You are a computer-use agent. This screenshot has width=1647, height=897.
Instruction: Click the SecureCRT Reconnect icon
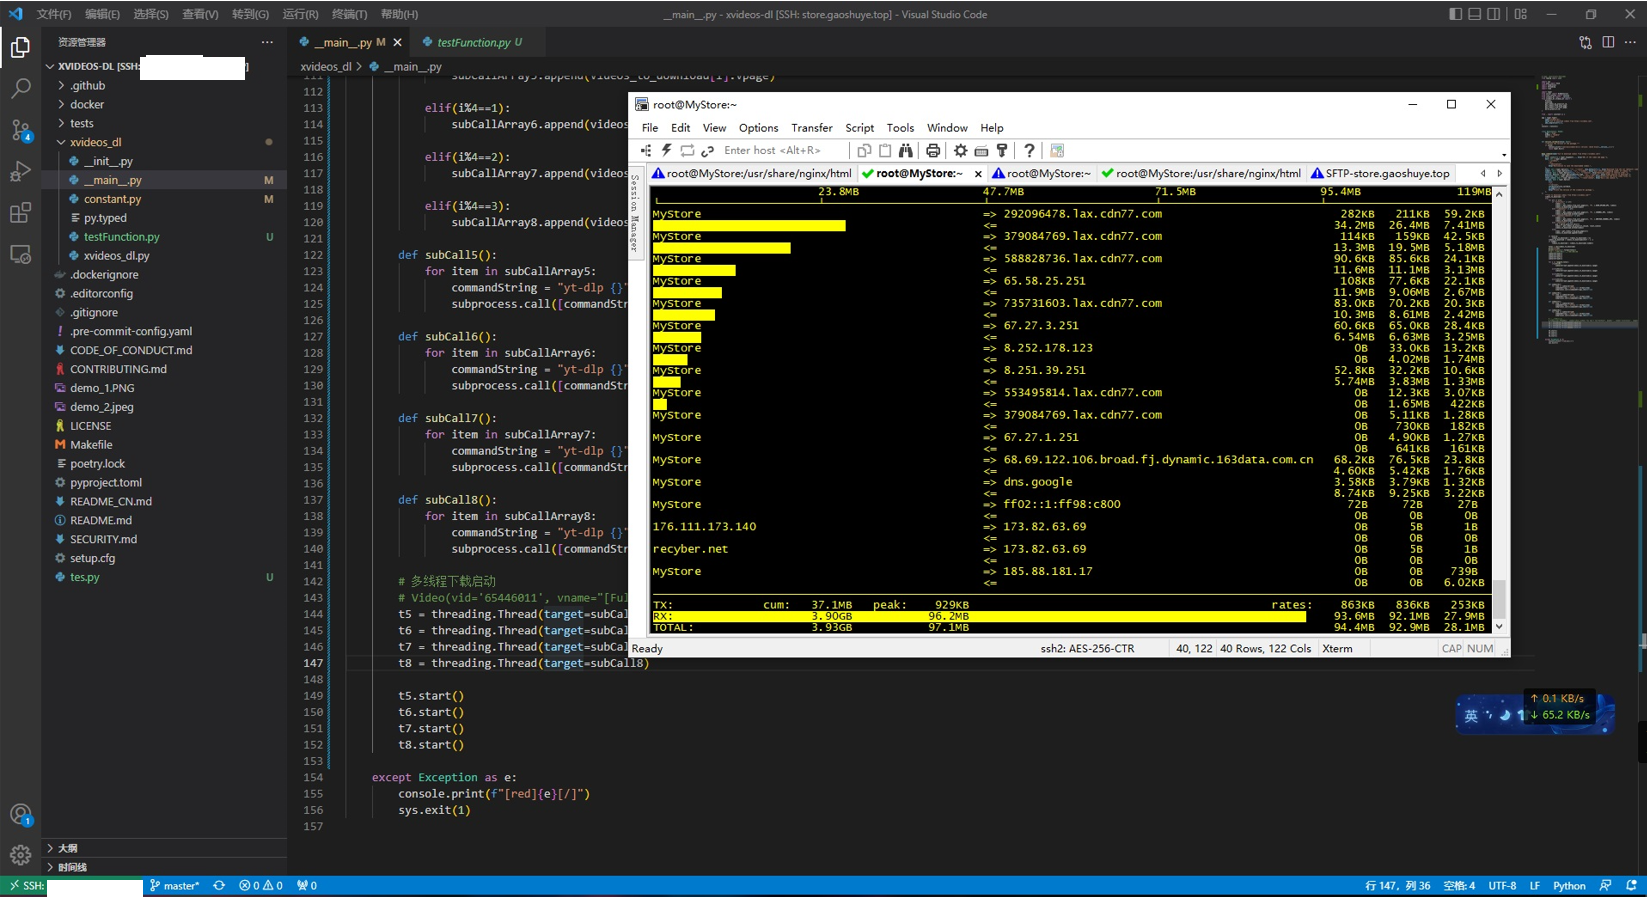pos(687,150)
